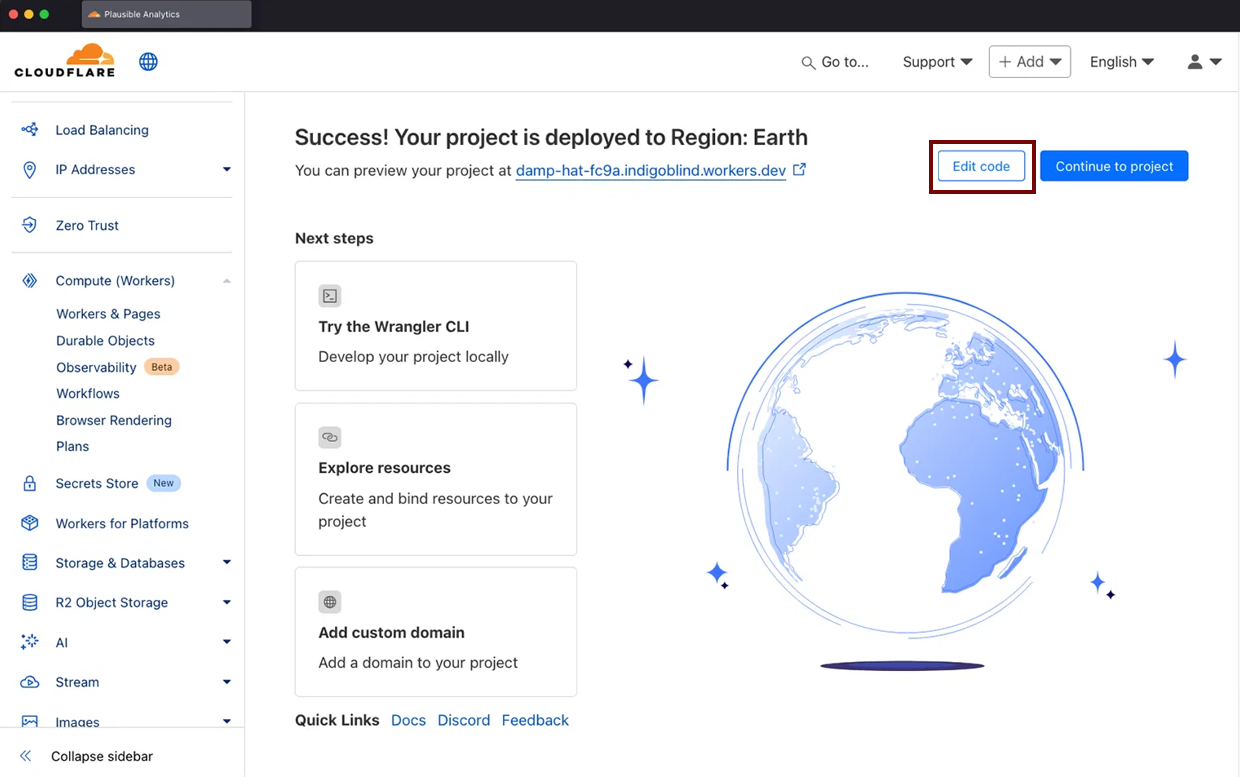Screen dimensions: 1241x777
Task: Click the Stream cloud icon in sidebar
Action: (x=30, y=682)
